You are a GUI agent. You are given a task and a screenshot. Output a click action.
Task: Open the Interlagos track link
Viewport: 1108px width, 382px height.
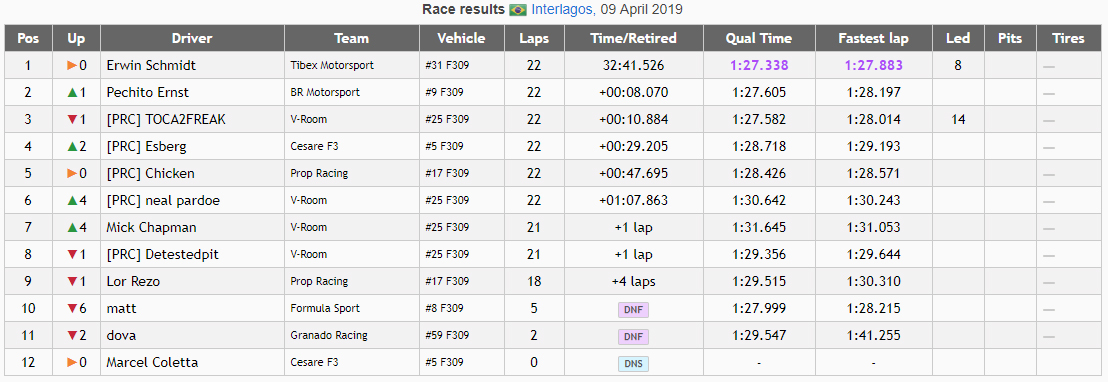tap(562, 10)
